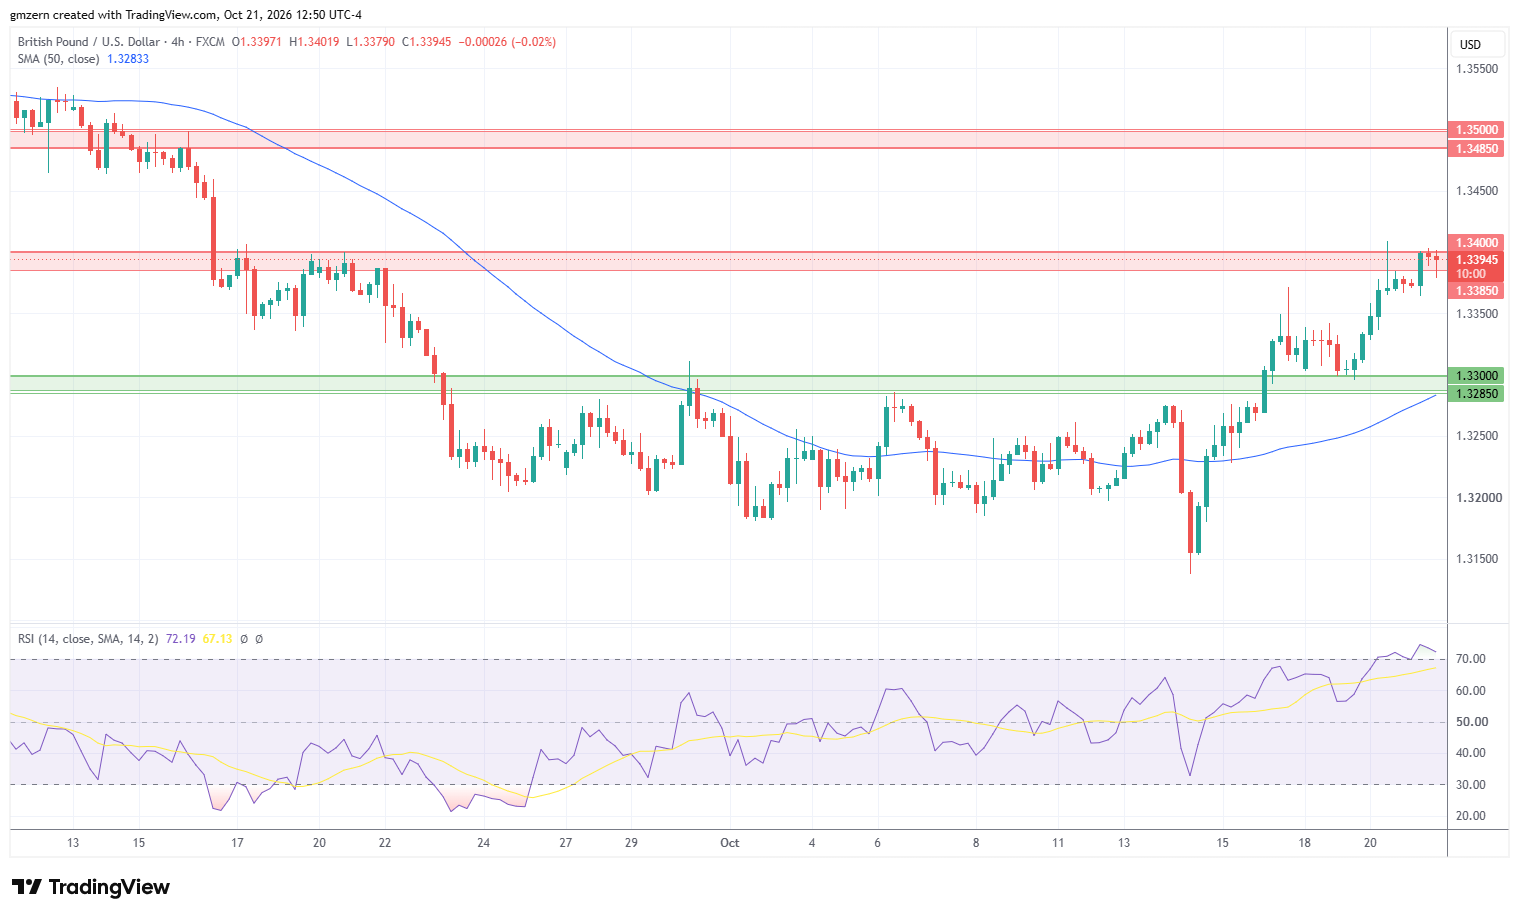Click the 1.32500 tick on price axis
1519x917 pixels.
[1477, 436]
